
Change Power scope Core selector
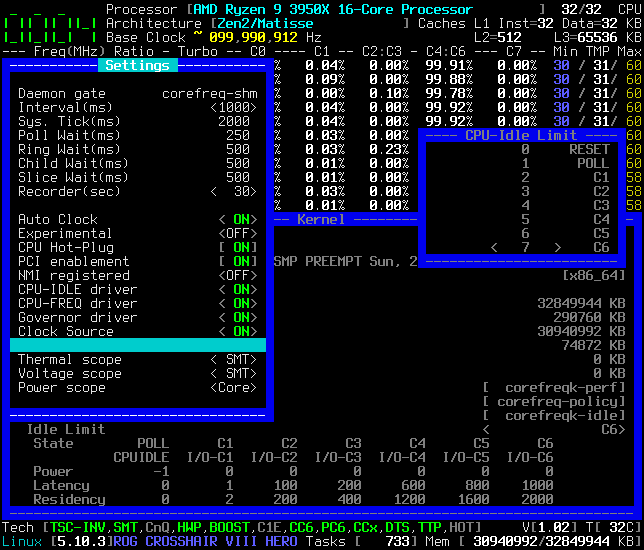(x=234, y=387)
